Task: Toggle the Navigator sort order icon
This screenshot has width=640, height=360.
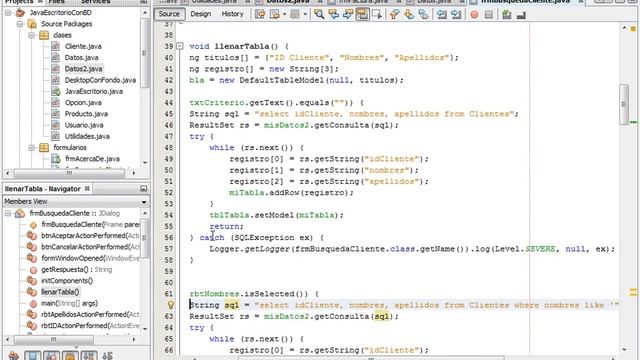Action: coord(107,356)
